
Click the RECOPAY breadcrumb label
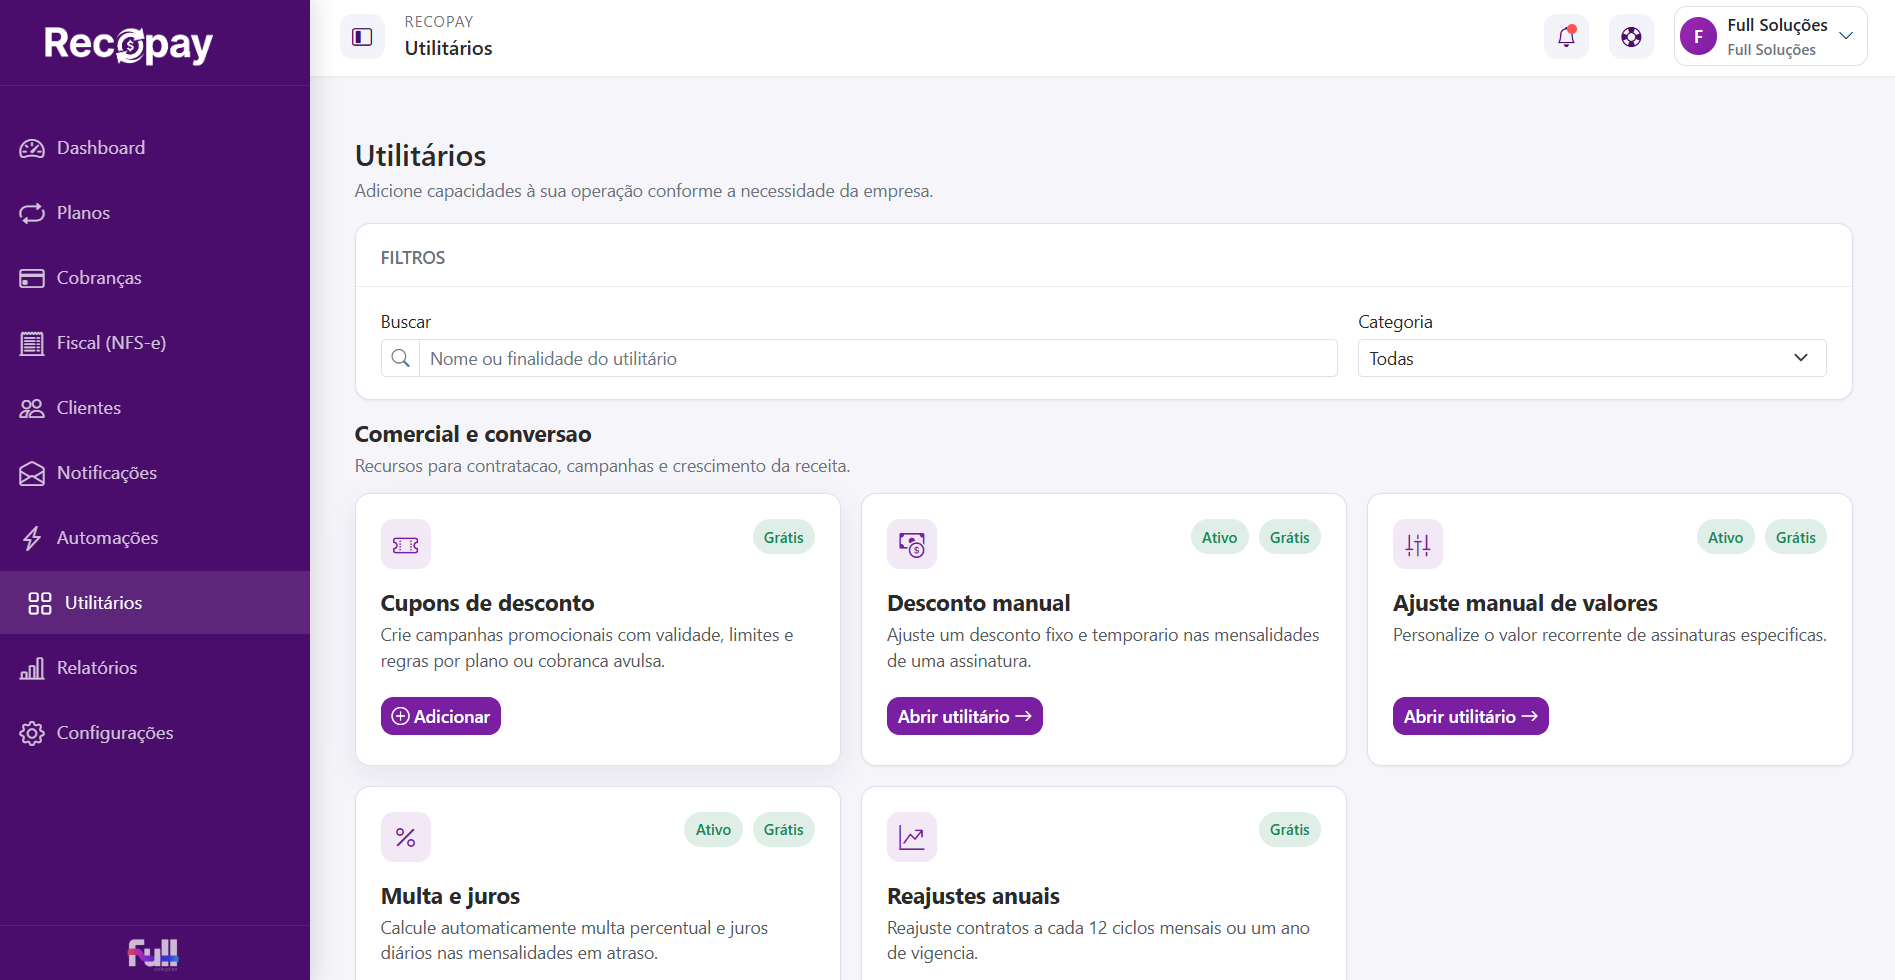[x=439, y=22]
